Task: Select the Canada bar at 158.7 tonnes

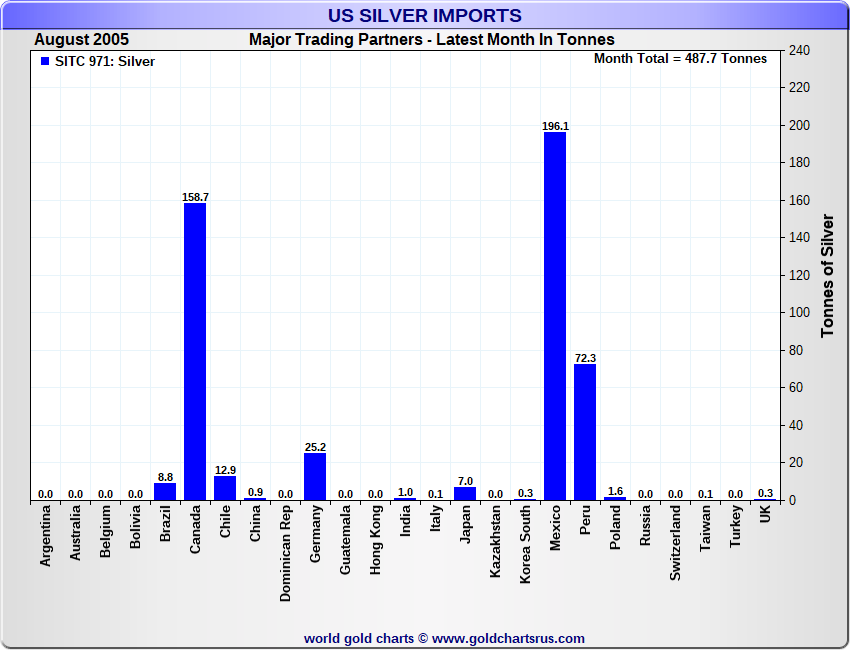Action: click(x=195, y=351)
